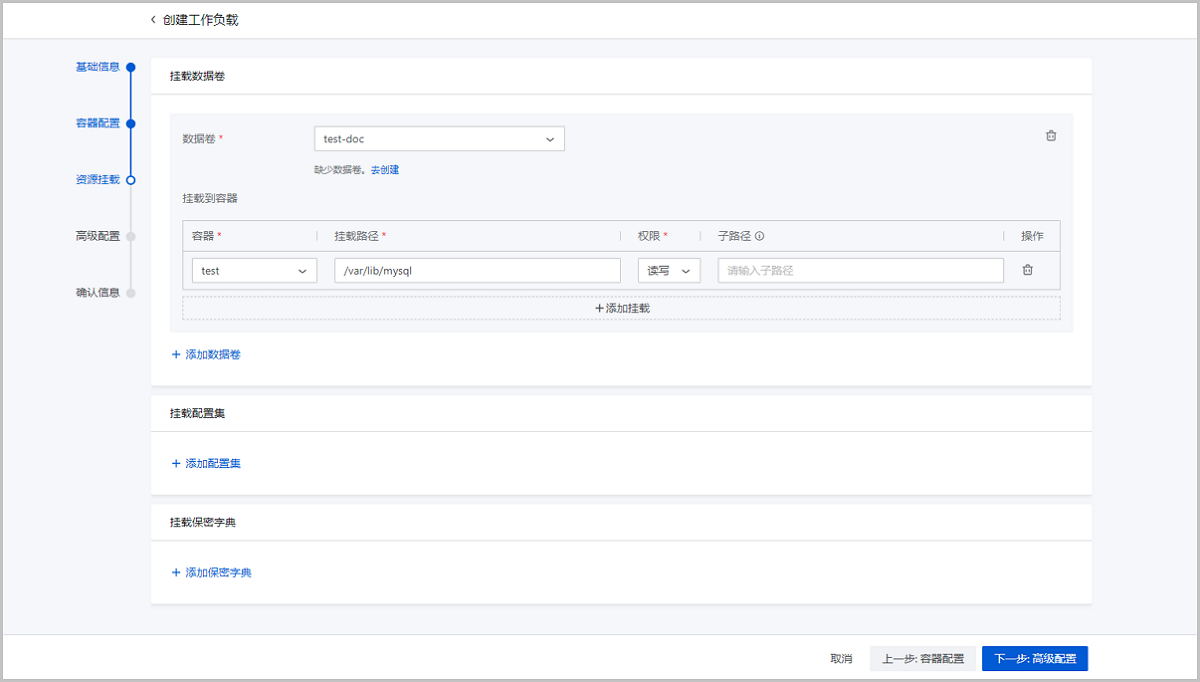Select the 资源挂载 step
This screenshot has height=682, width=1200.
(x=98, y=180)
